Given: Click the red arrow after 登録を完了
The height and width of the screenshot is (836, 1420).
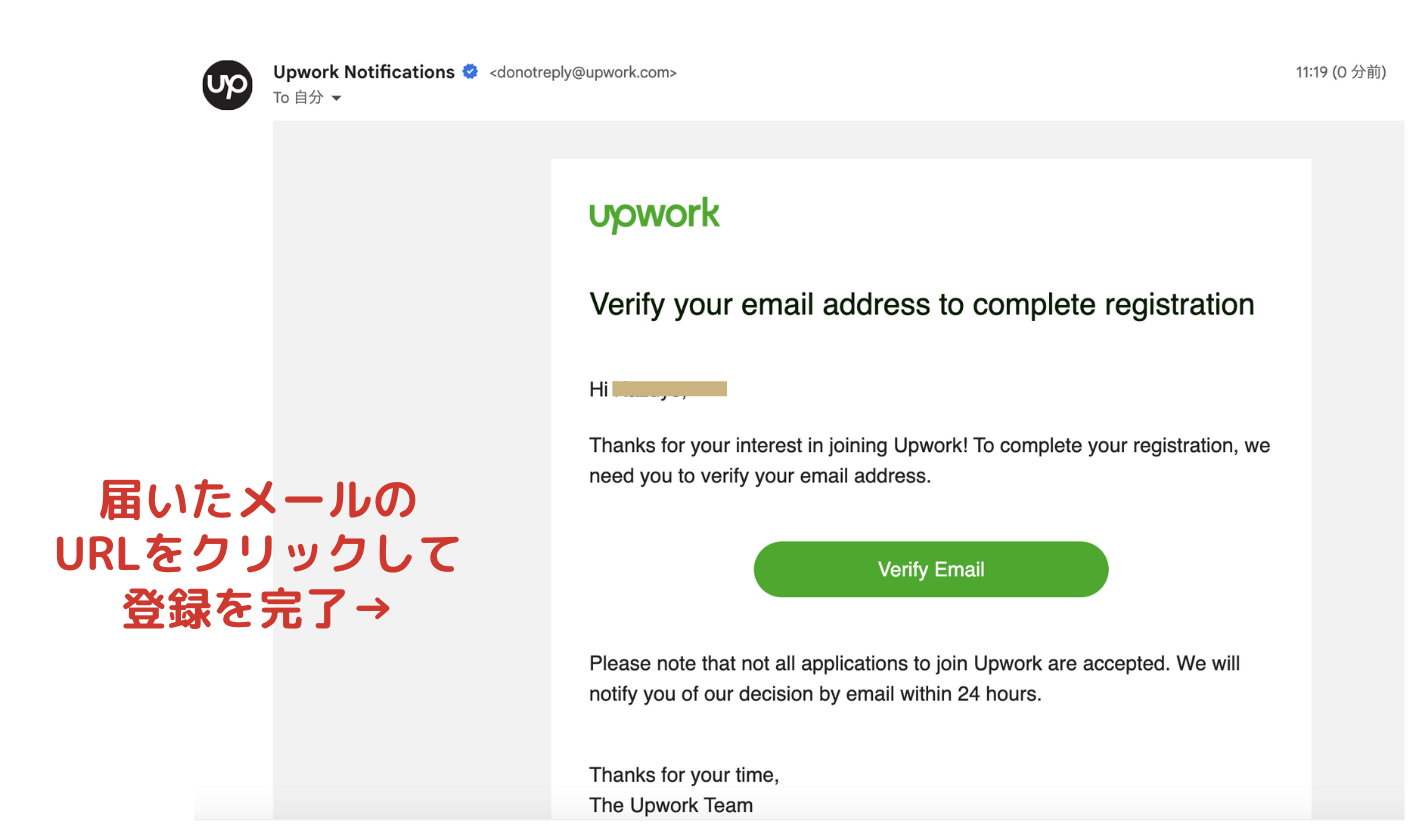Looking at the screenshot, I should tap(372, 608).
